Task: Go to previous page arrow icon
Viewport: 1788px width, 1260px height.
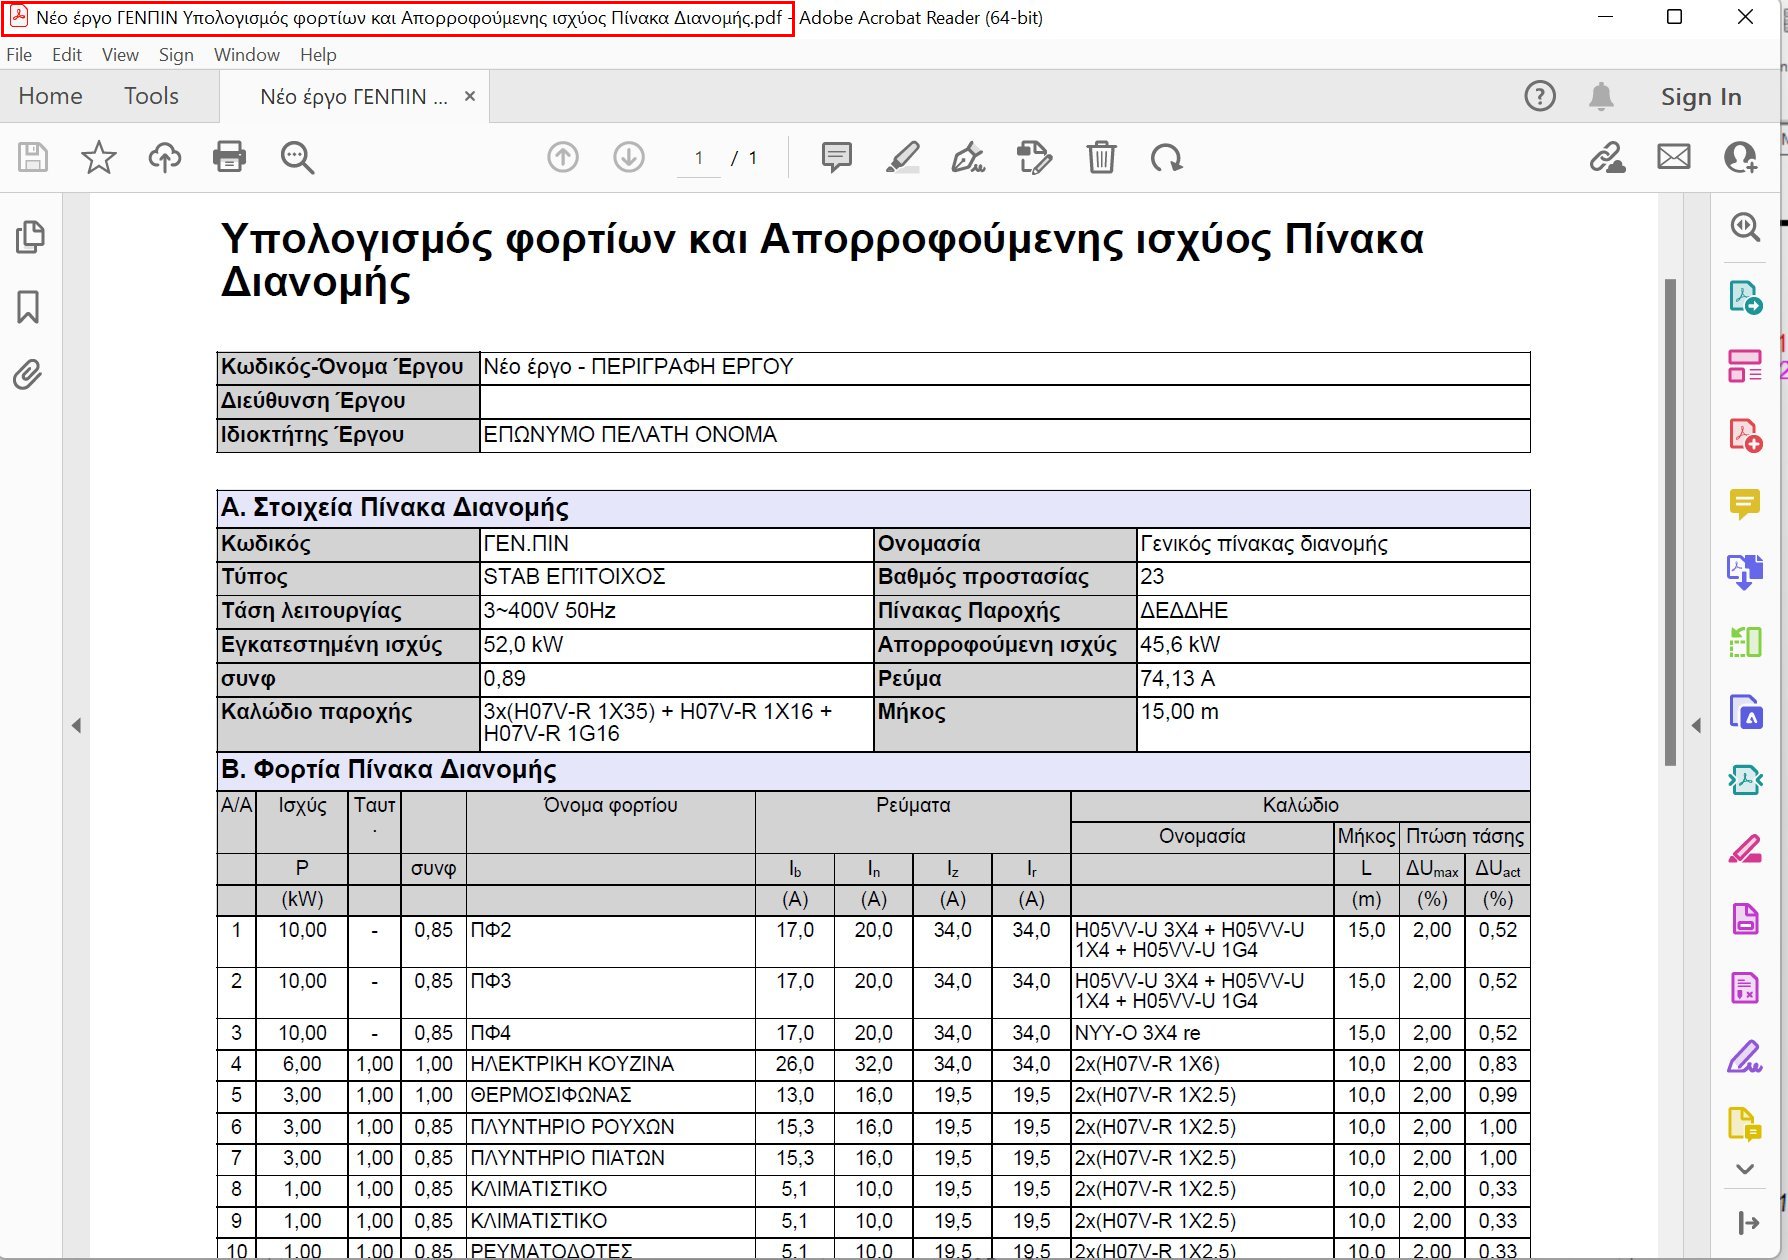Action: point(563,157)
